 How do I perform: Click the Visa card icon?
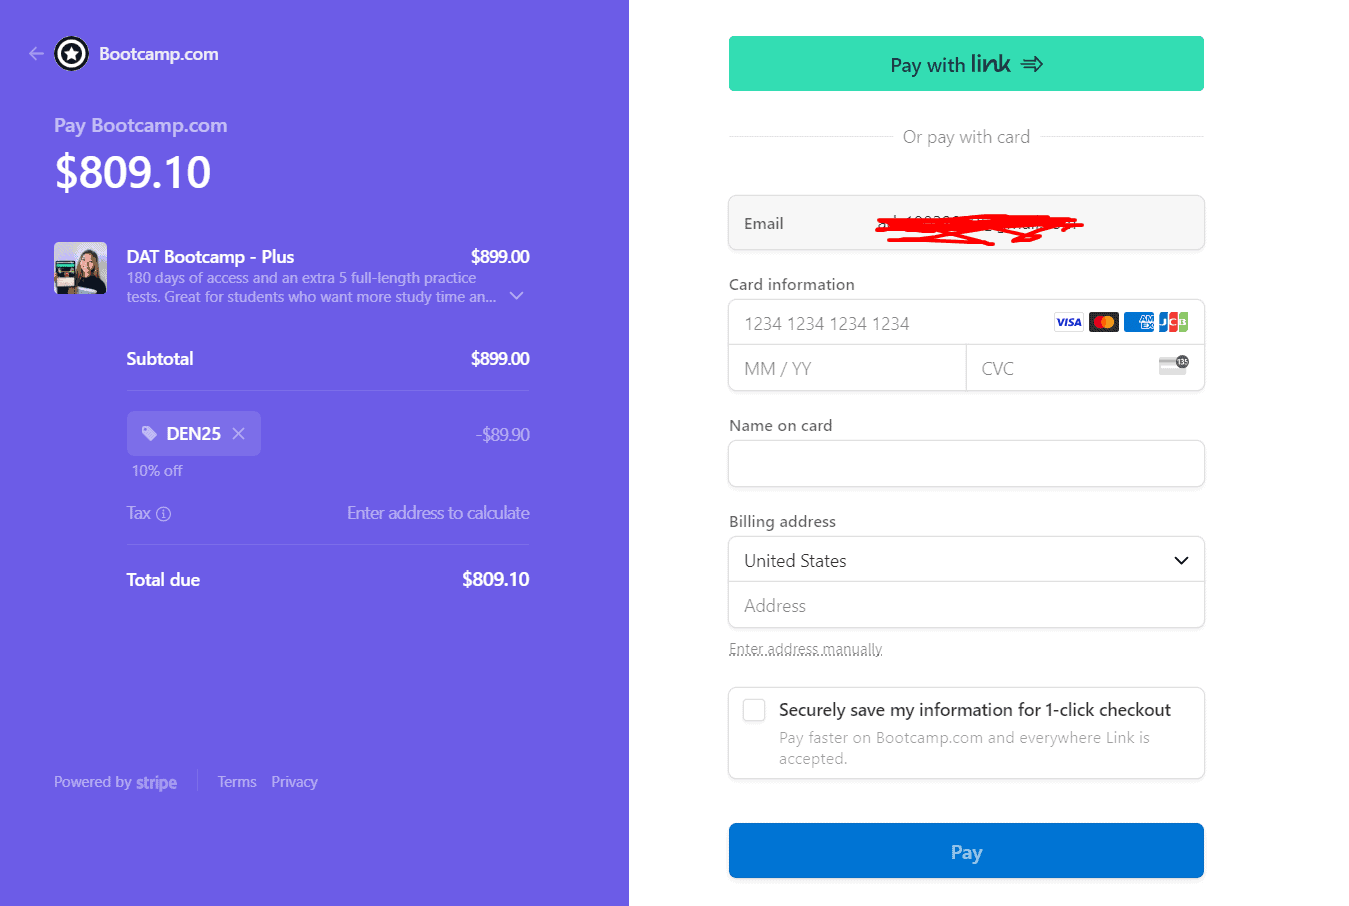coord(1068,322)
